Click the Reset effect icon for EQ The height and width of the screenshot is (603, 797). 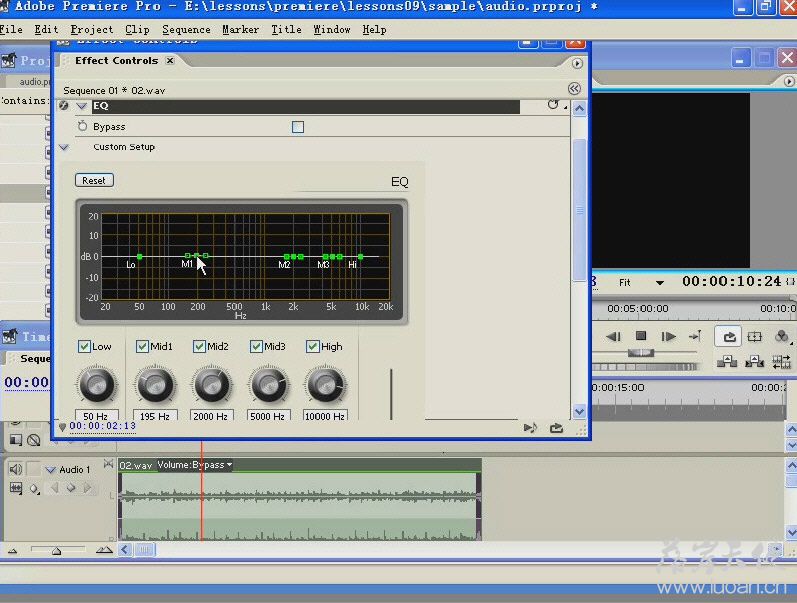tap(553, 105)
